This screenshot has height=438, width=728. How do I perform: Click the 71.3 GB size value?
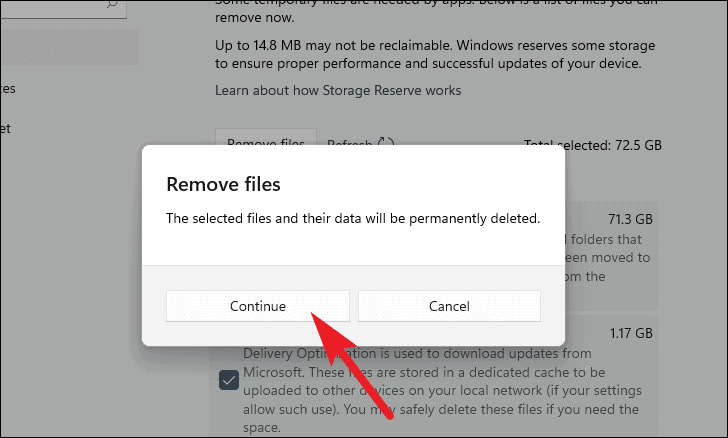click(630, 218)
